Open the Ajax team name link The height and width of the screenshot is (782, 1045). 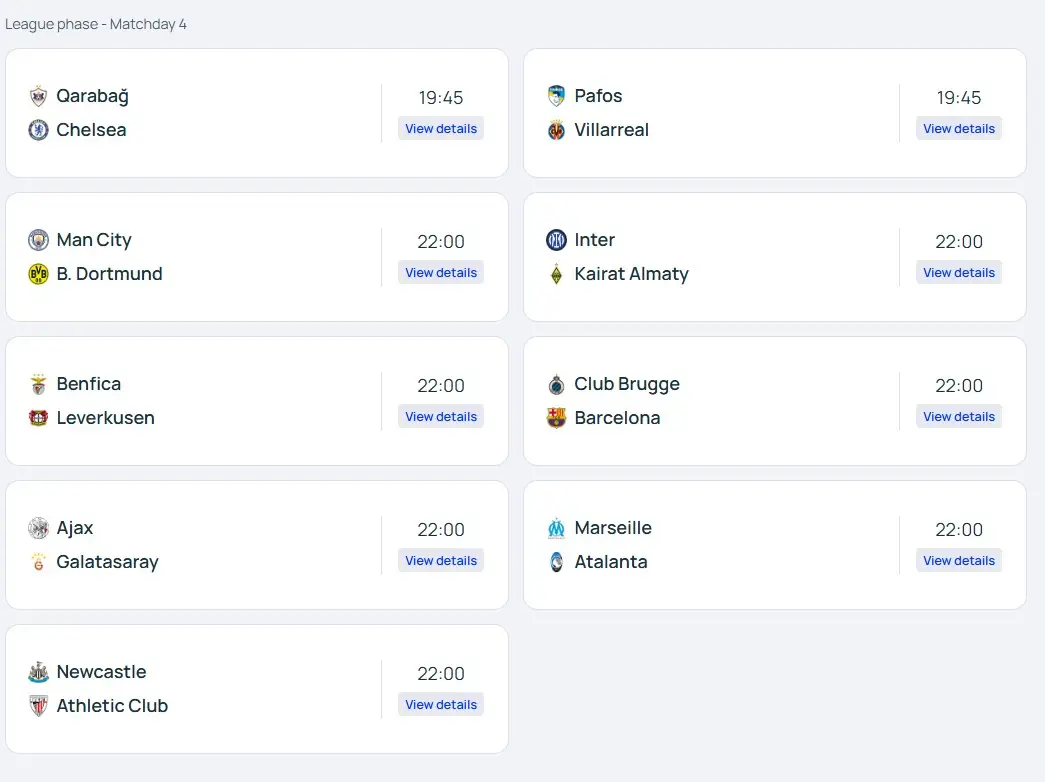[75, 528]
